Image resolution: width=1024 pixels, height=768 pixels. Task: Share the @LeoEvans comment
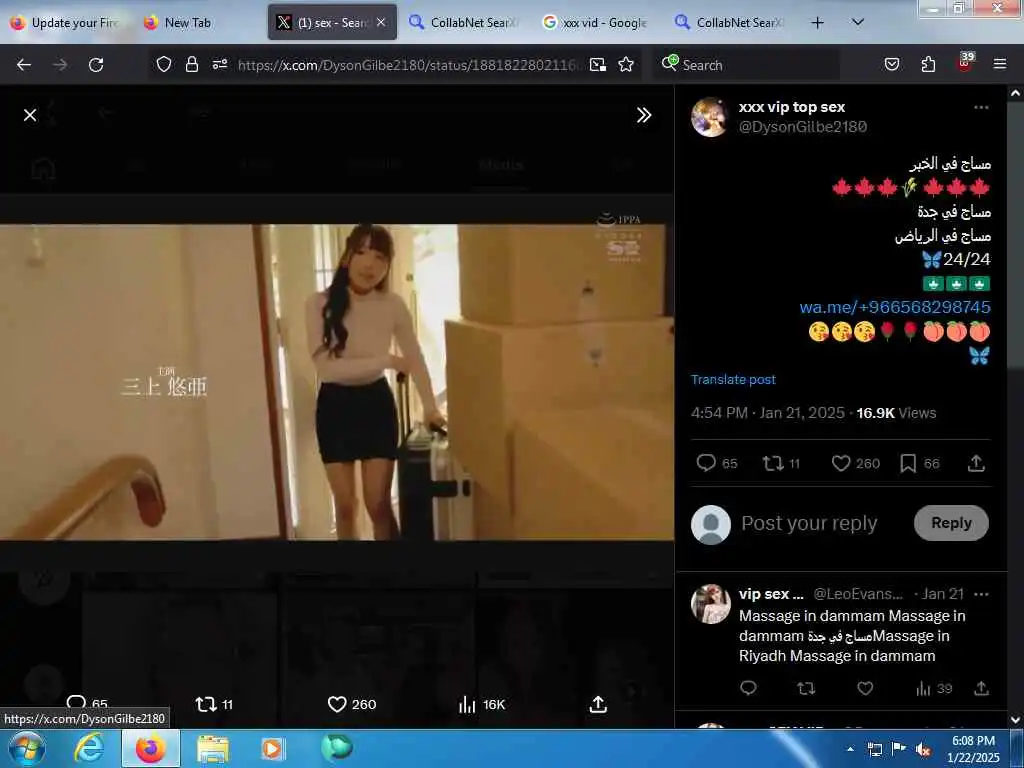pos(981,688)
